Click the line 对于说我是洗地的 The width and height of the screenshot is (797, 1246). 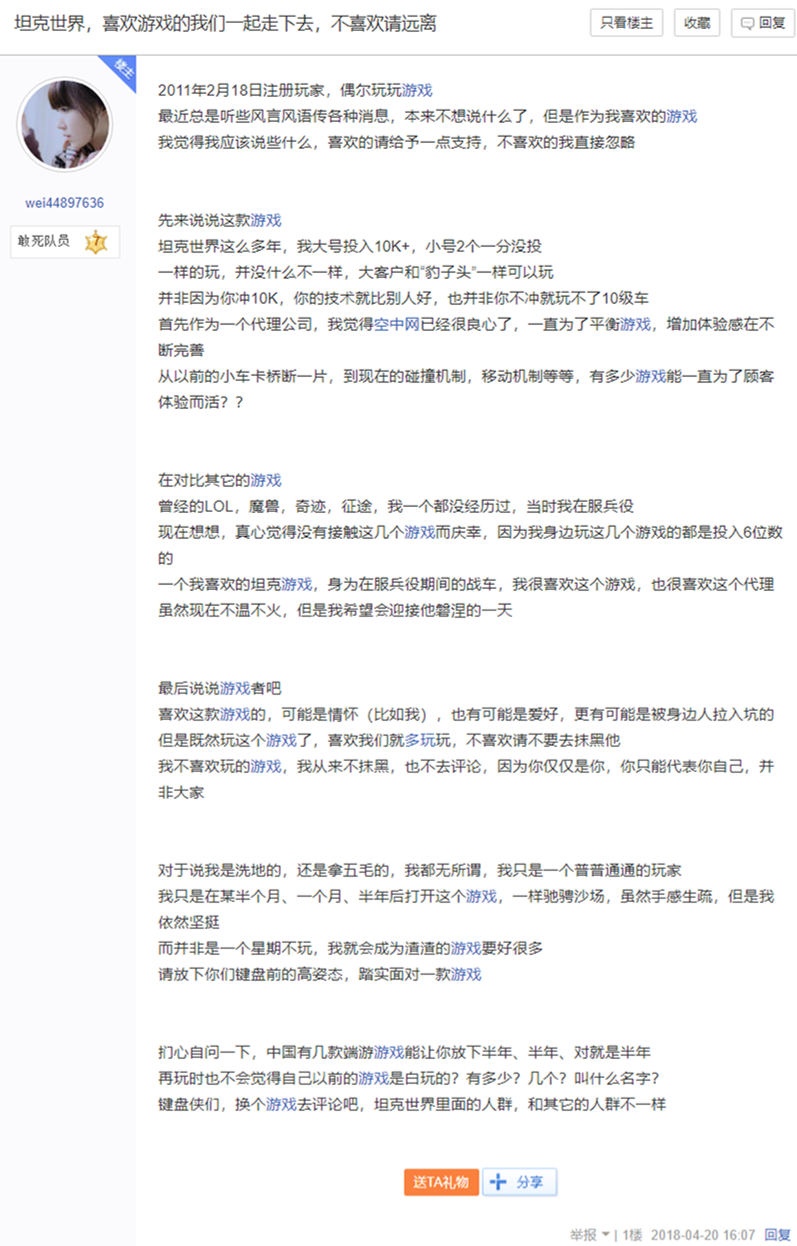point(421,870)
